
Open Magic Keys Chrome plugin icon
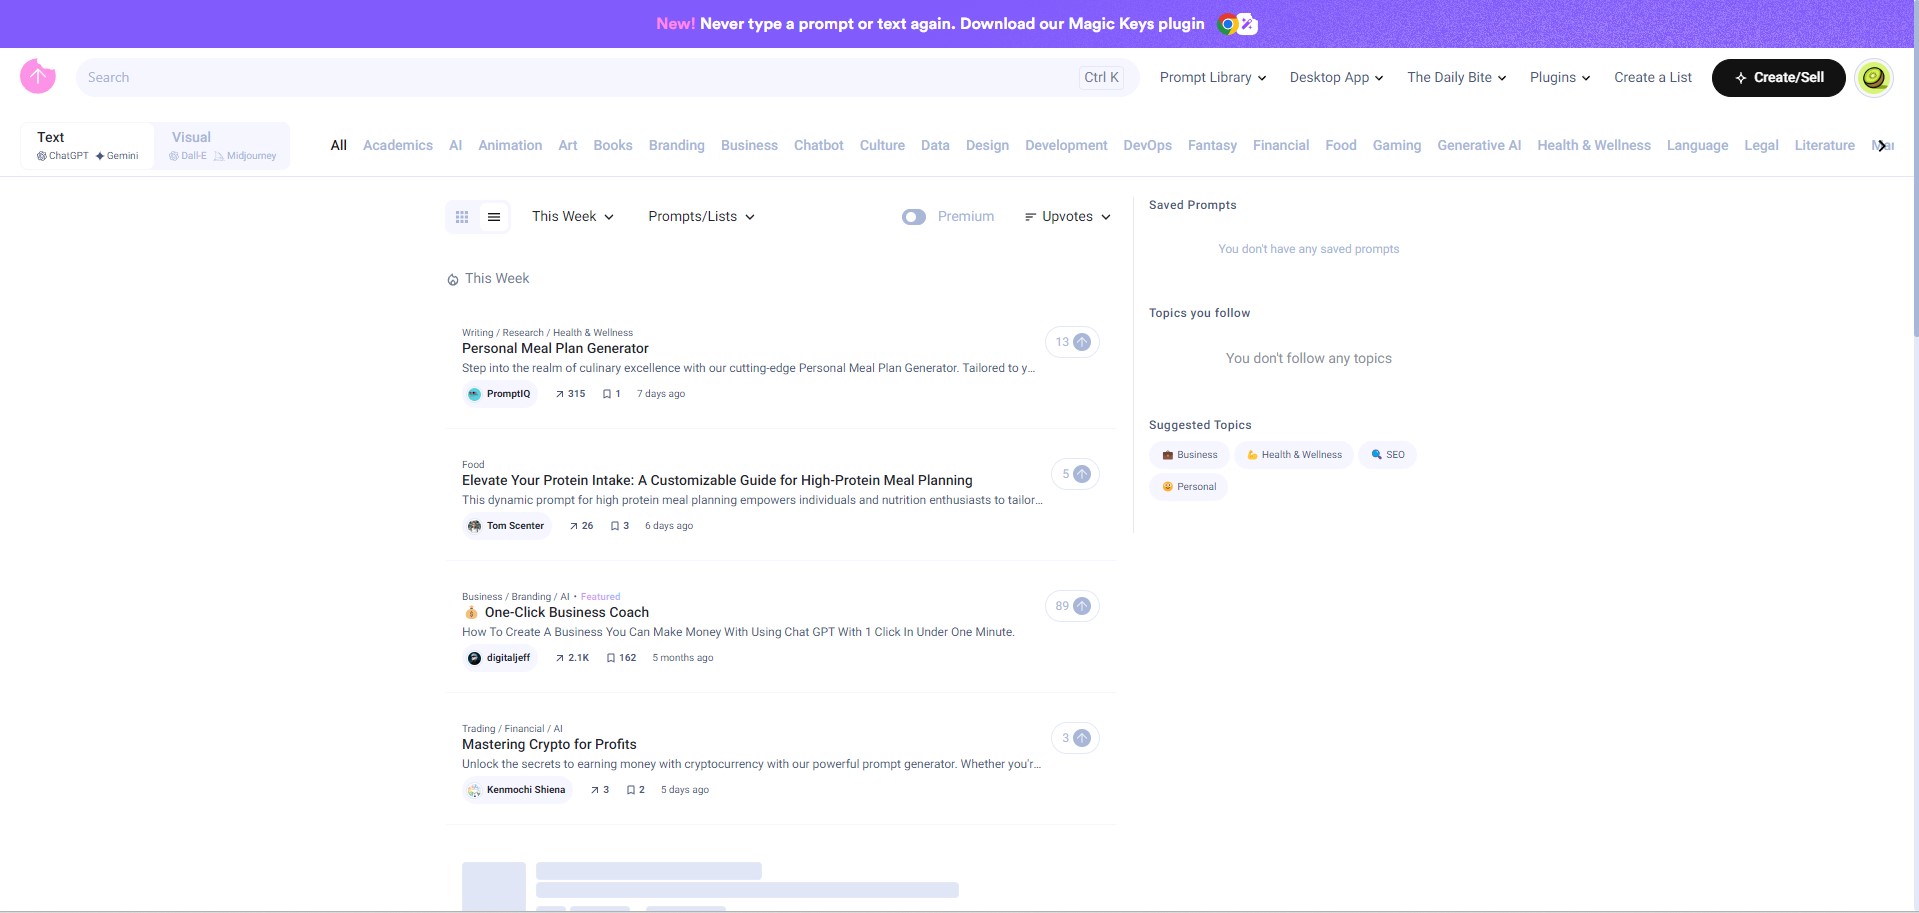tap(1237, 24)
